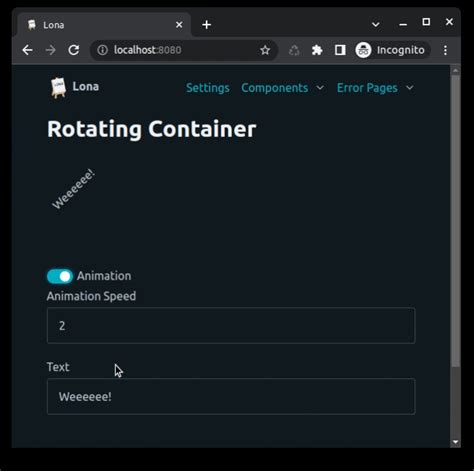Image resolution: width=474 pixels, height=471 pixels.
Task: Bookmark this page with the star icon
Action: (x=265, y=50)
